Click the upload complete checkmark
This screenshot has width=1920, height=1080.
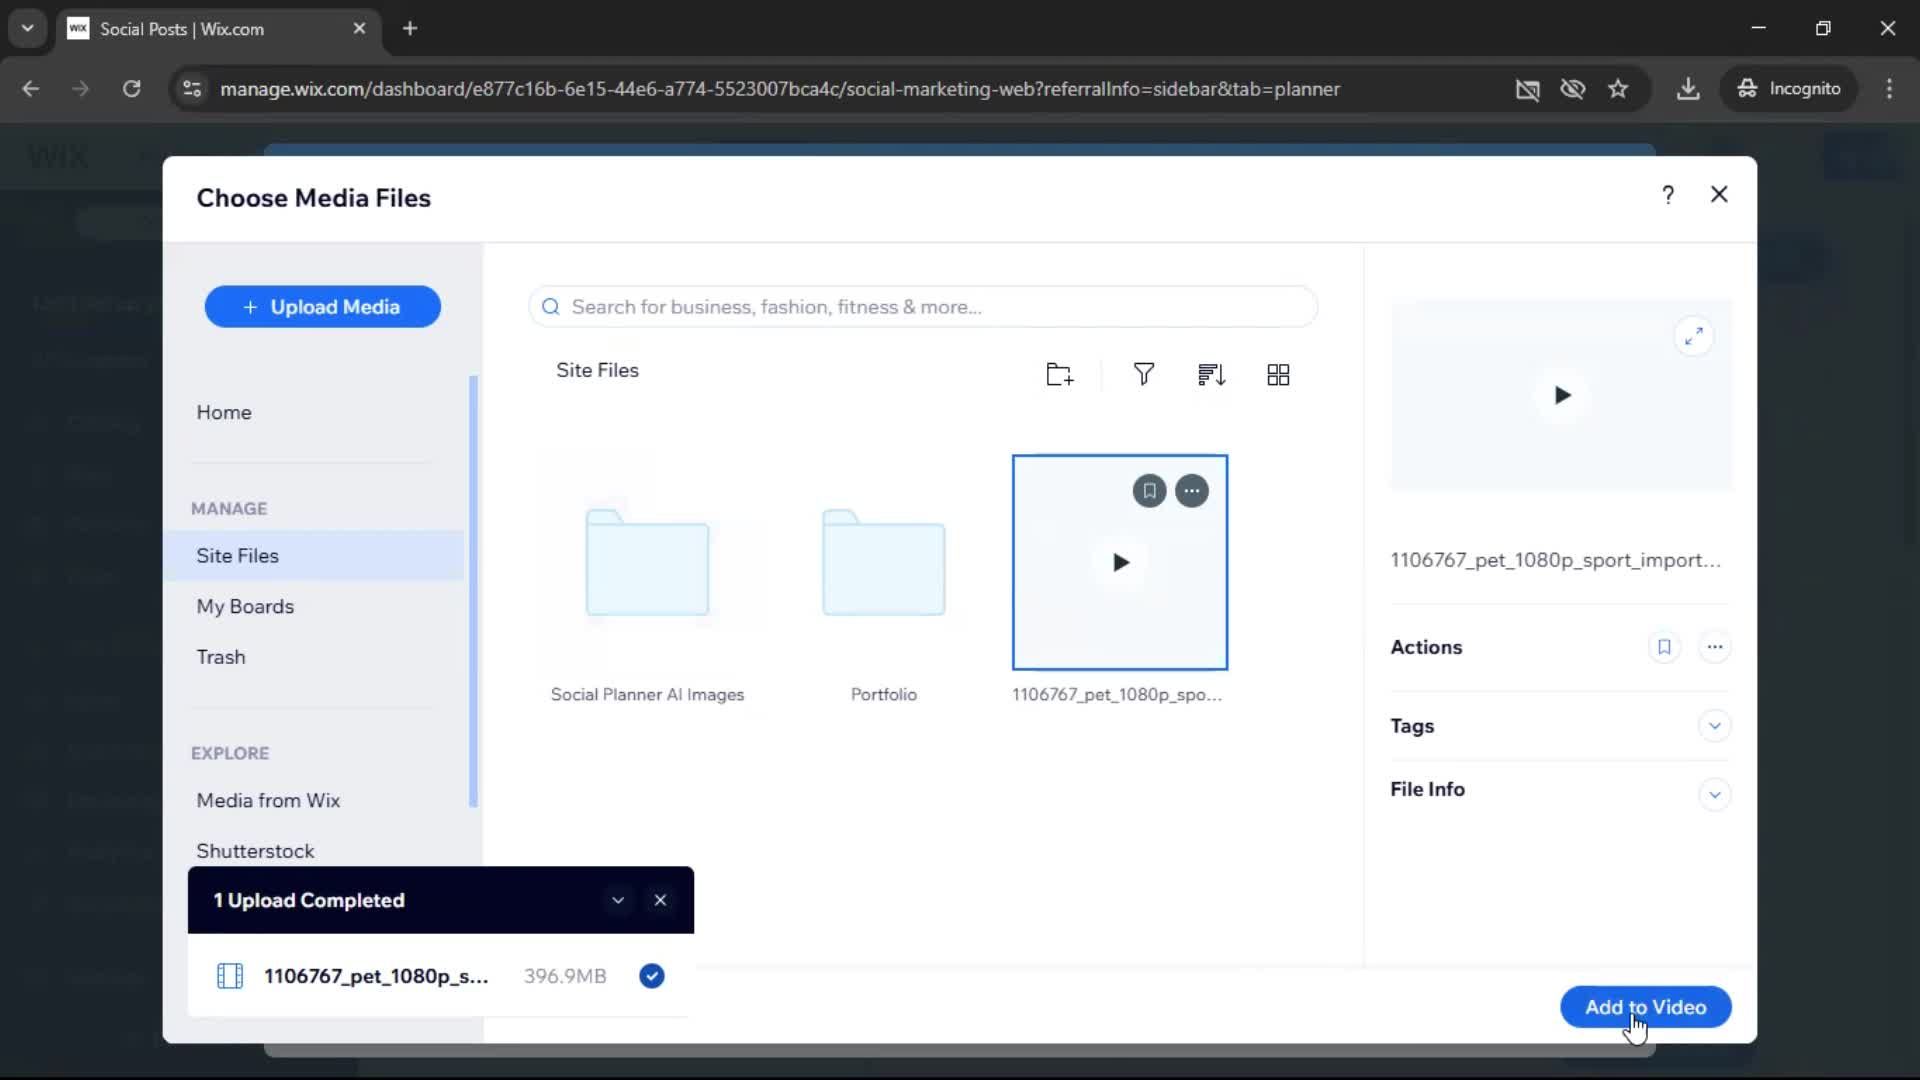click(x=651, y=976)
